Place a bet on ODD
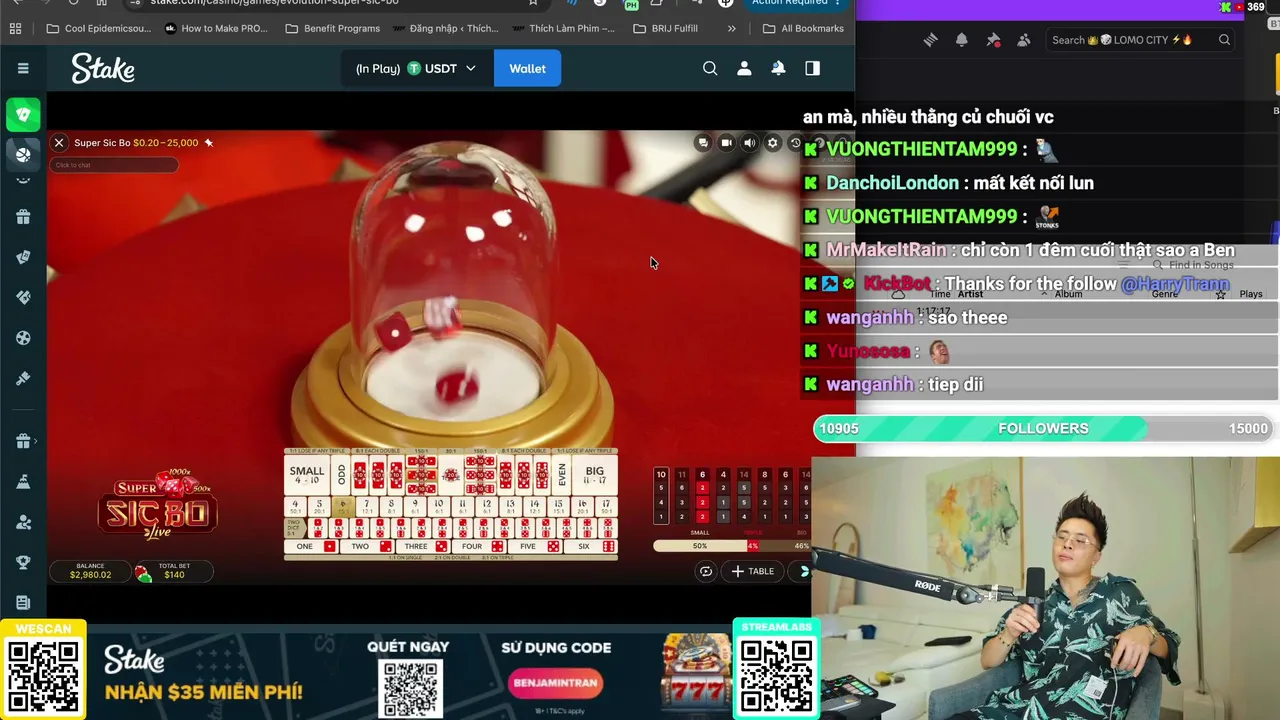This screenshot has height=720, width=1280. click(x=341, y=475)
